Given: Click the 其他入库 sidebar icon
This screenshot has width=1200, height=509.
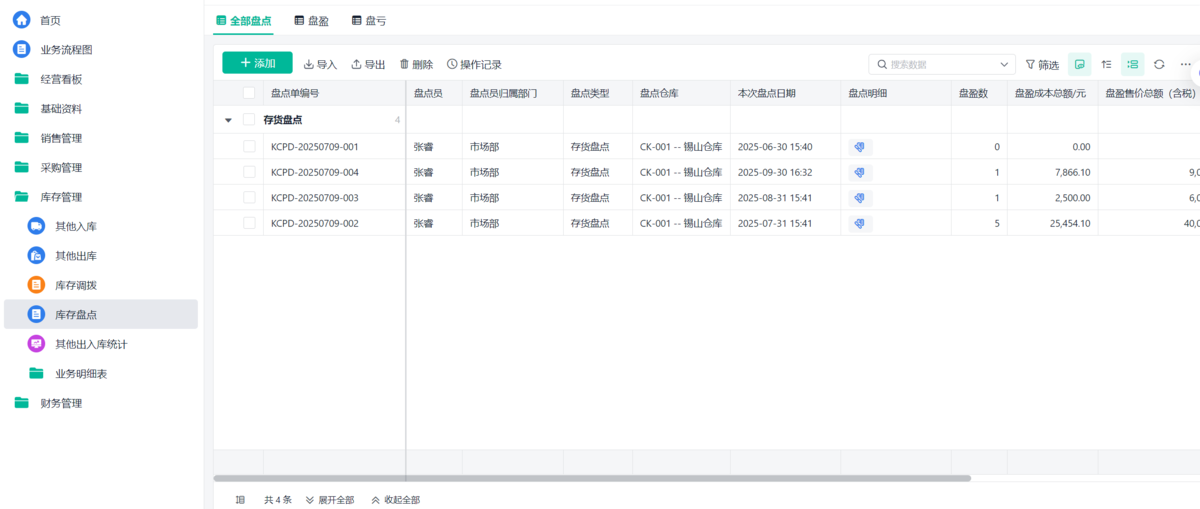Looking at the screenshot, I should [36, 226].
